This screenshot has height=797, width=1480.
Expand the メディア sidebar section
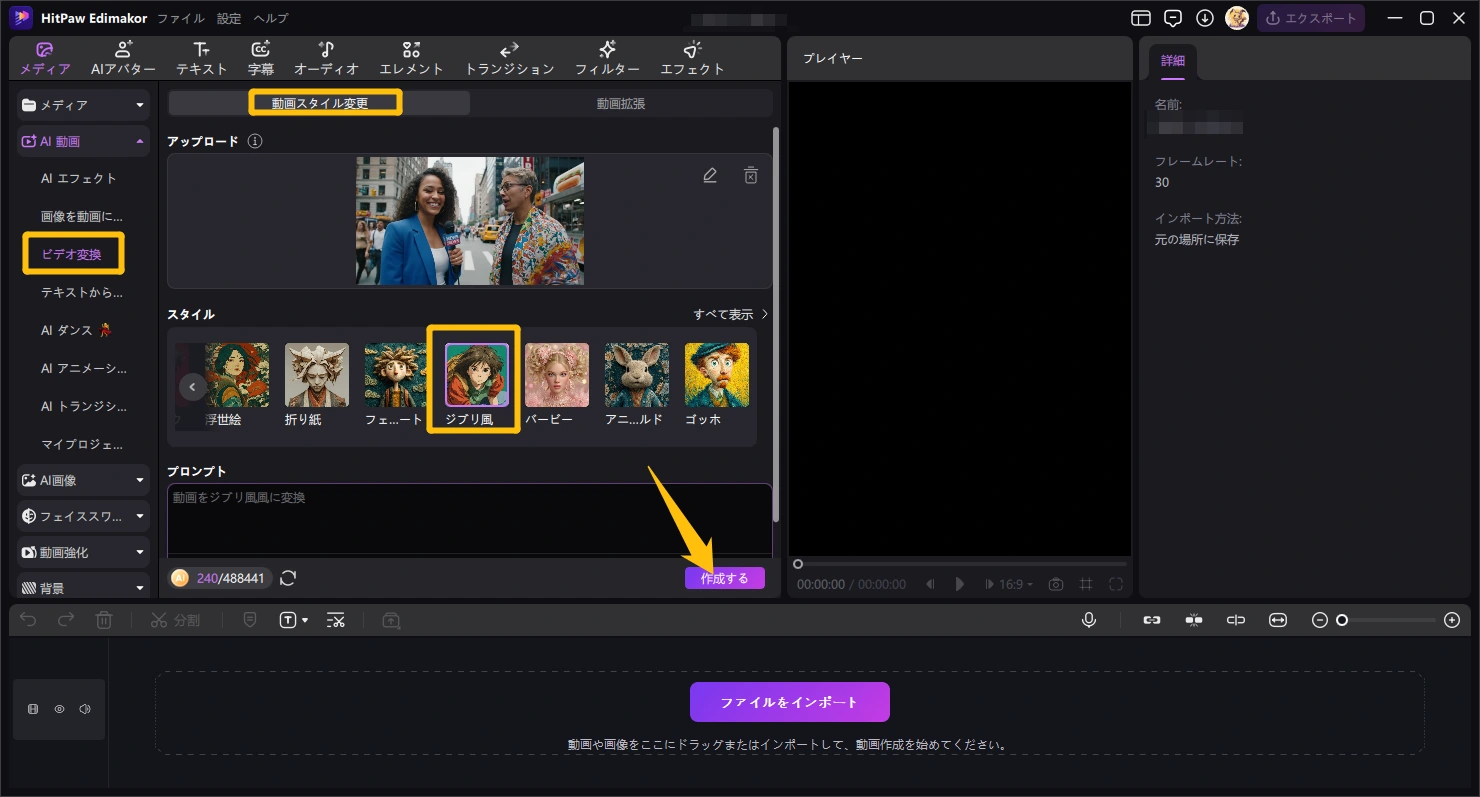point(83,104)
